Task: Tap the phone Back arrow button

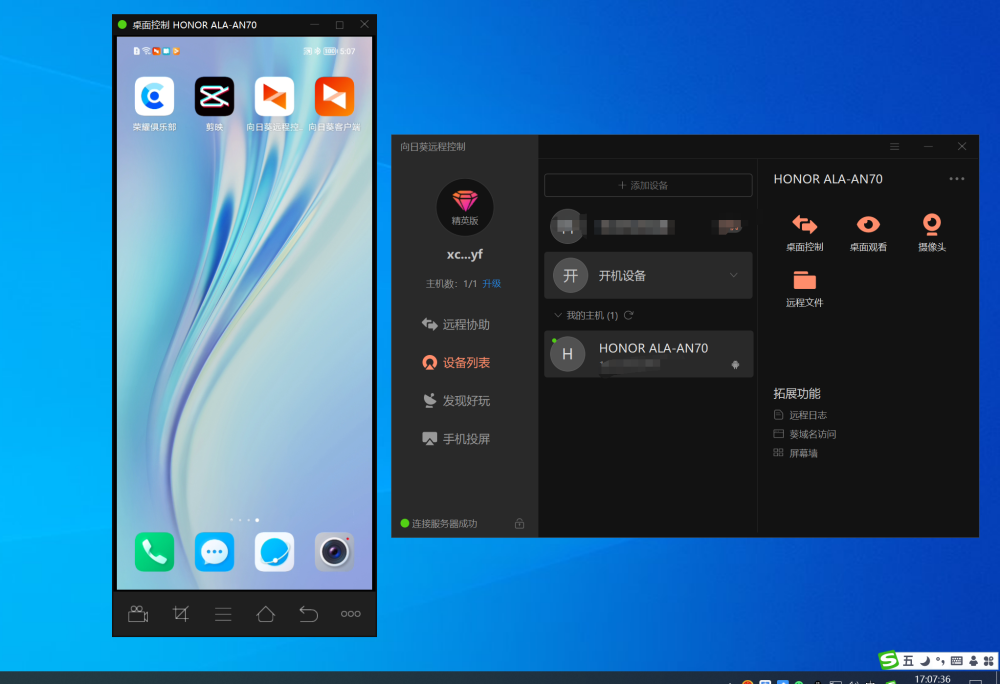Action: [308, 614]
